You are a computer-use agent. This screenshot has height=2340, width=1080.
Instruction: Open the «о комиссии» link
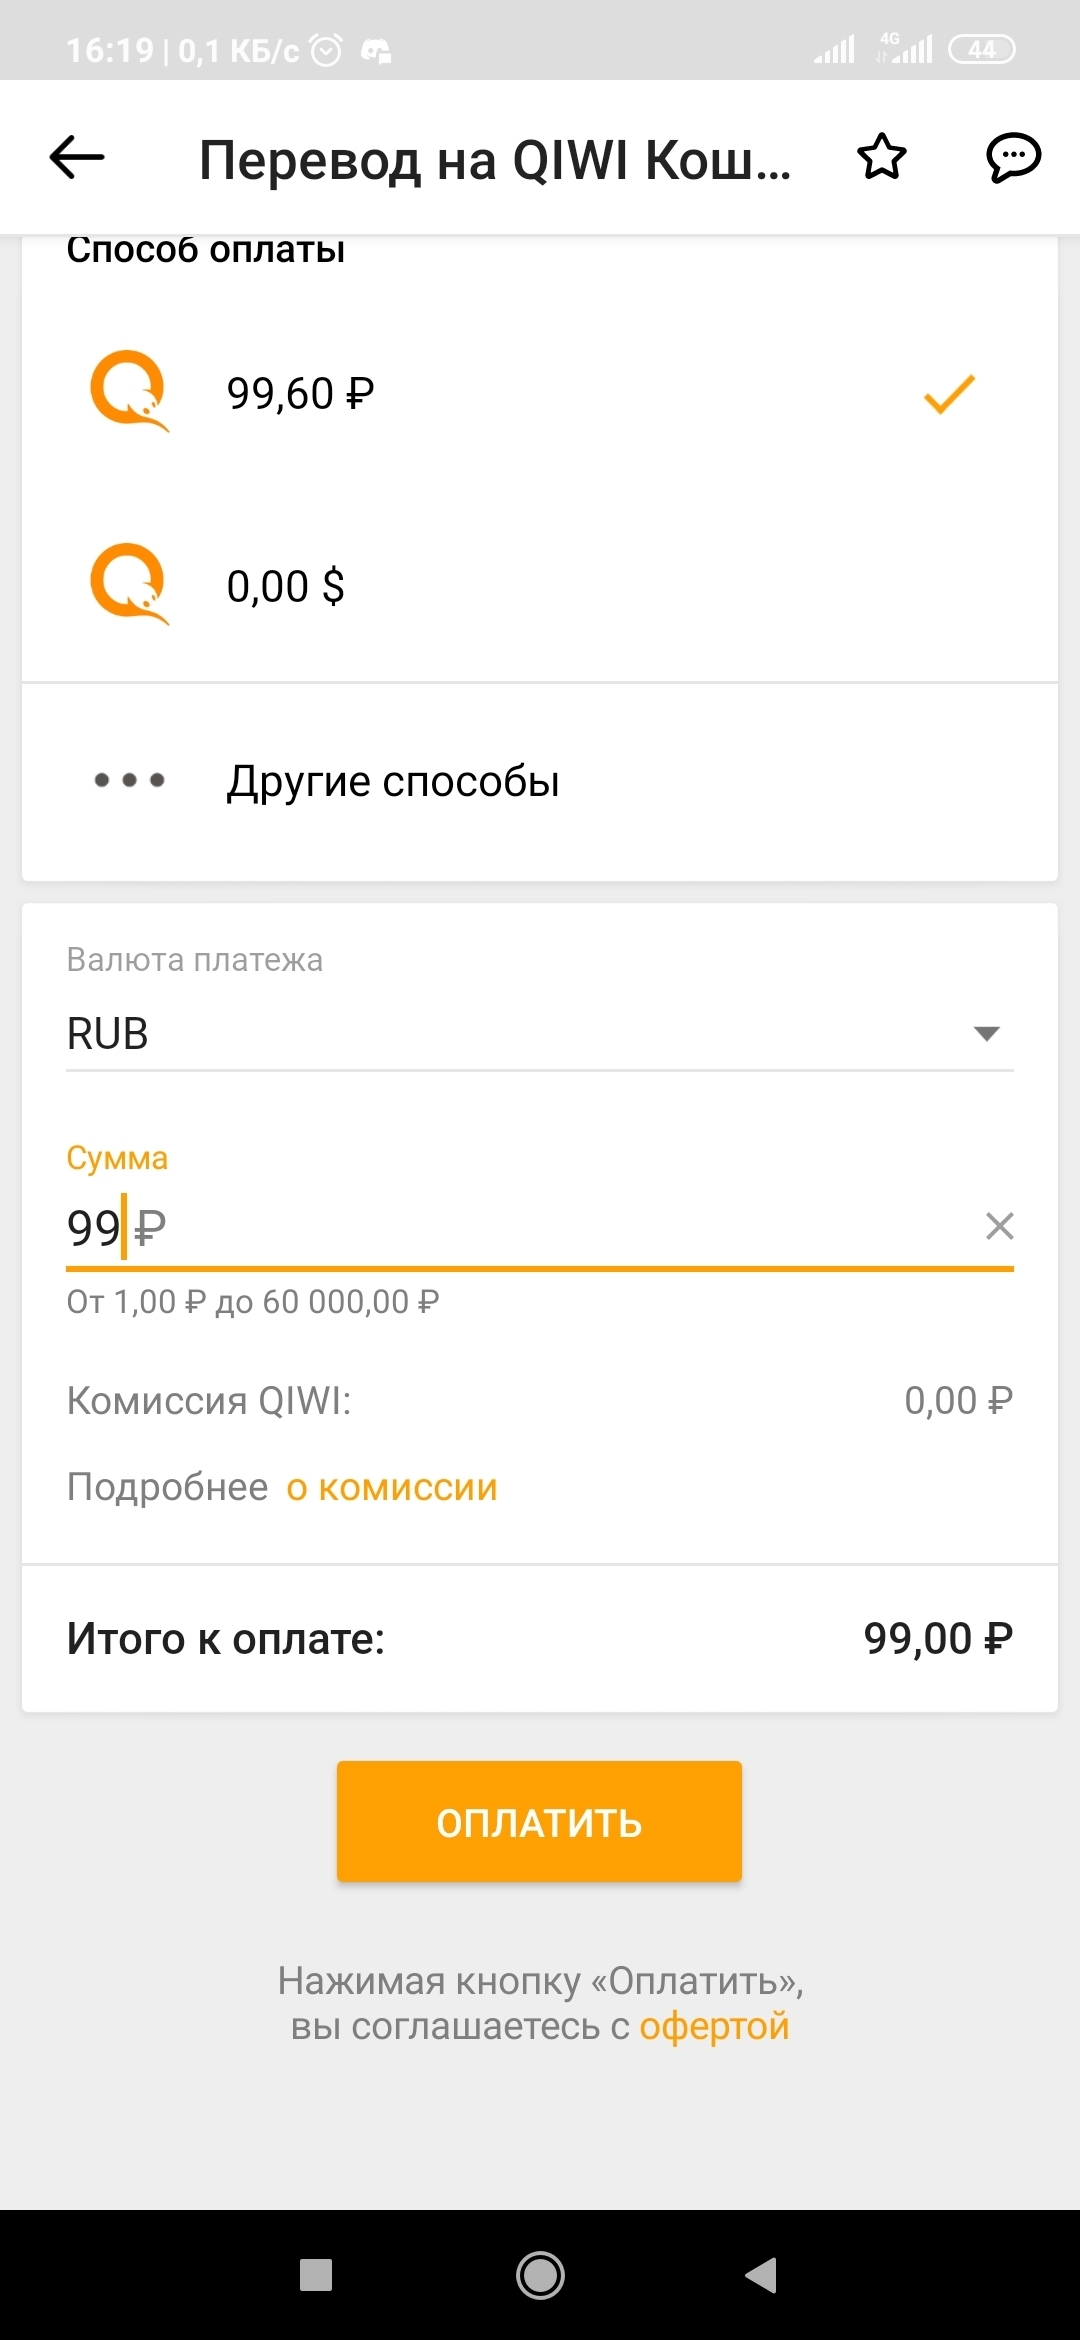click(392, 1487)
